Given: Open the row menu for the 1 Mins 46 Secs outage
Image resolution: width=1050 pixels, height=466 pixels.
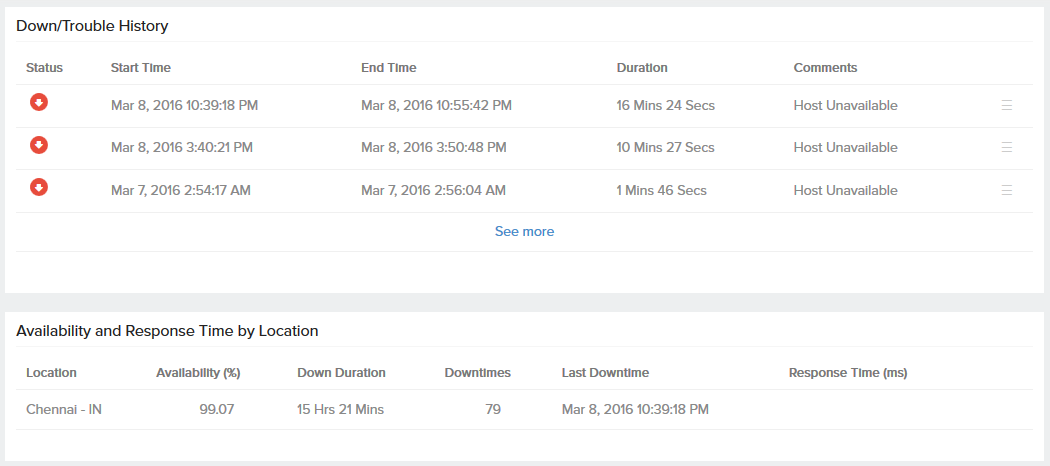Looking at the screenshot, I should click(x=1007, y=190).
